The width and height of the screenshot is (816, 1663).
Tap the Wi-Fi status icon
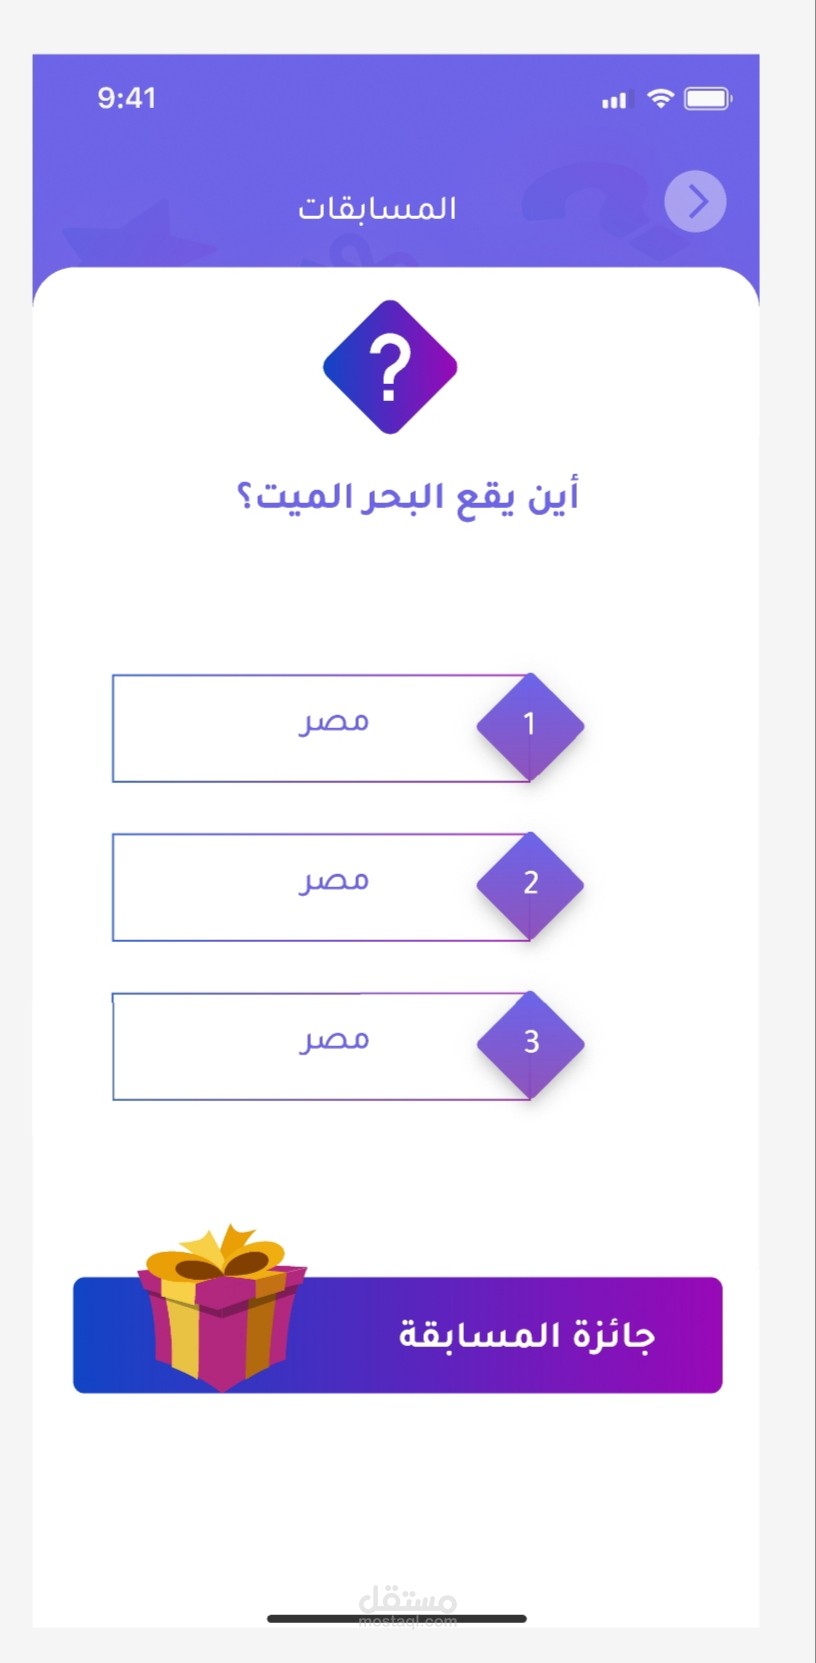660,98
